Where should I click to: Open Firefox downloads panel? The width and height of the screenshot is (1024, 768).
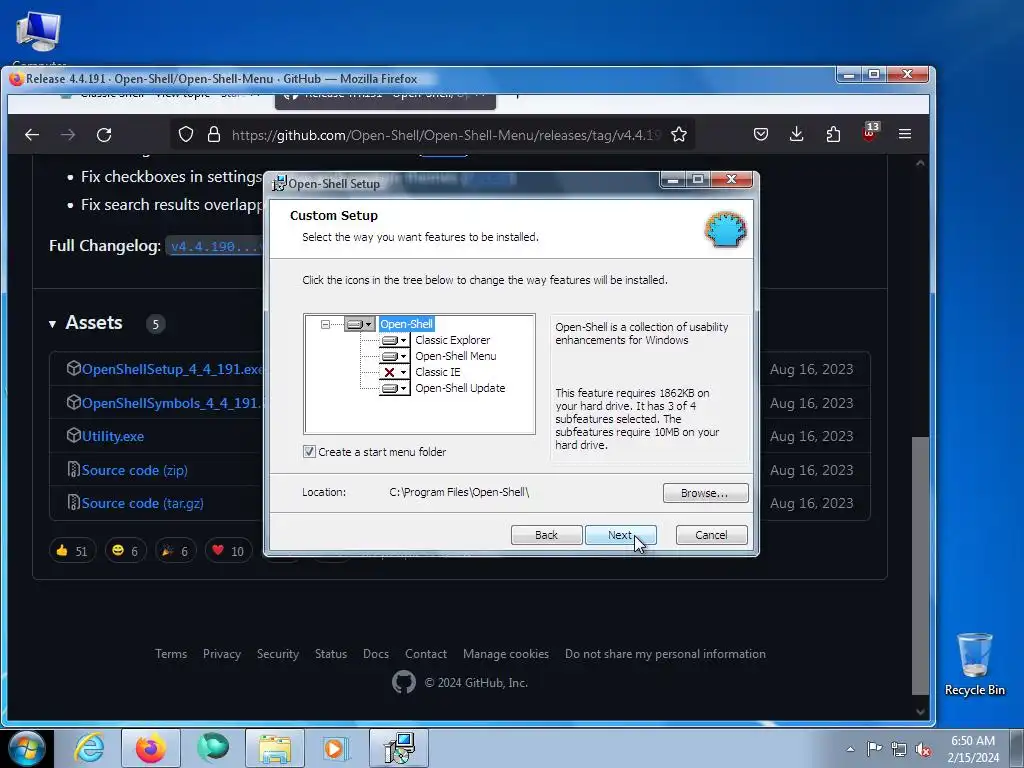pos(797,135)
